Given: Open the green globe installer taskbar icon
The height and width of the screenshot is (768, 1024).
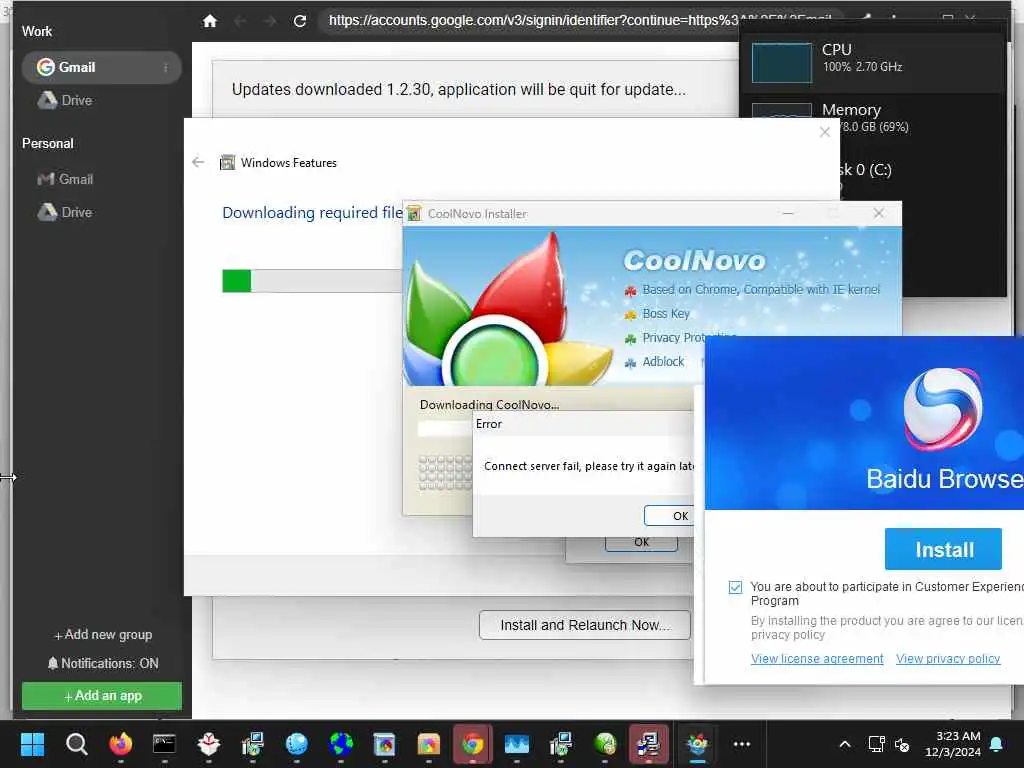Looking at the screenshot, I should [x=605, y=744].
